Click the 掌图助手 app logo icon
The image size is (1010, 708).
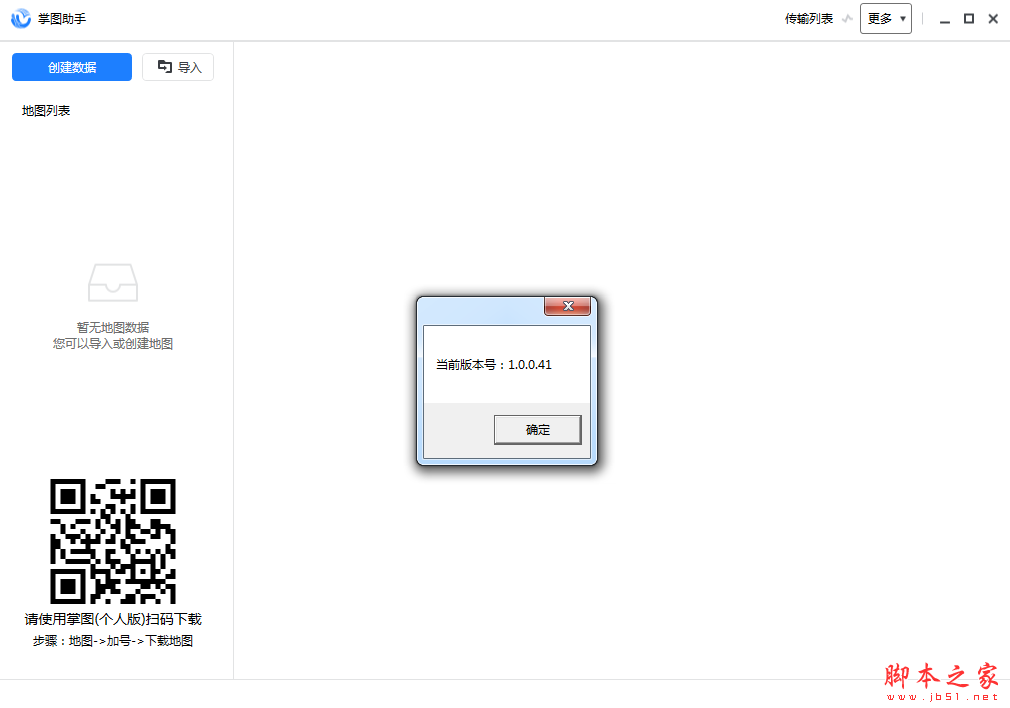(x=21, y=19)
